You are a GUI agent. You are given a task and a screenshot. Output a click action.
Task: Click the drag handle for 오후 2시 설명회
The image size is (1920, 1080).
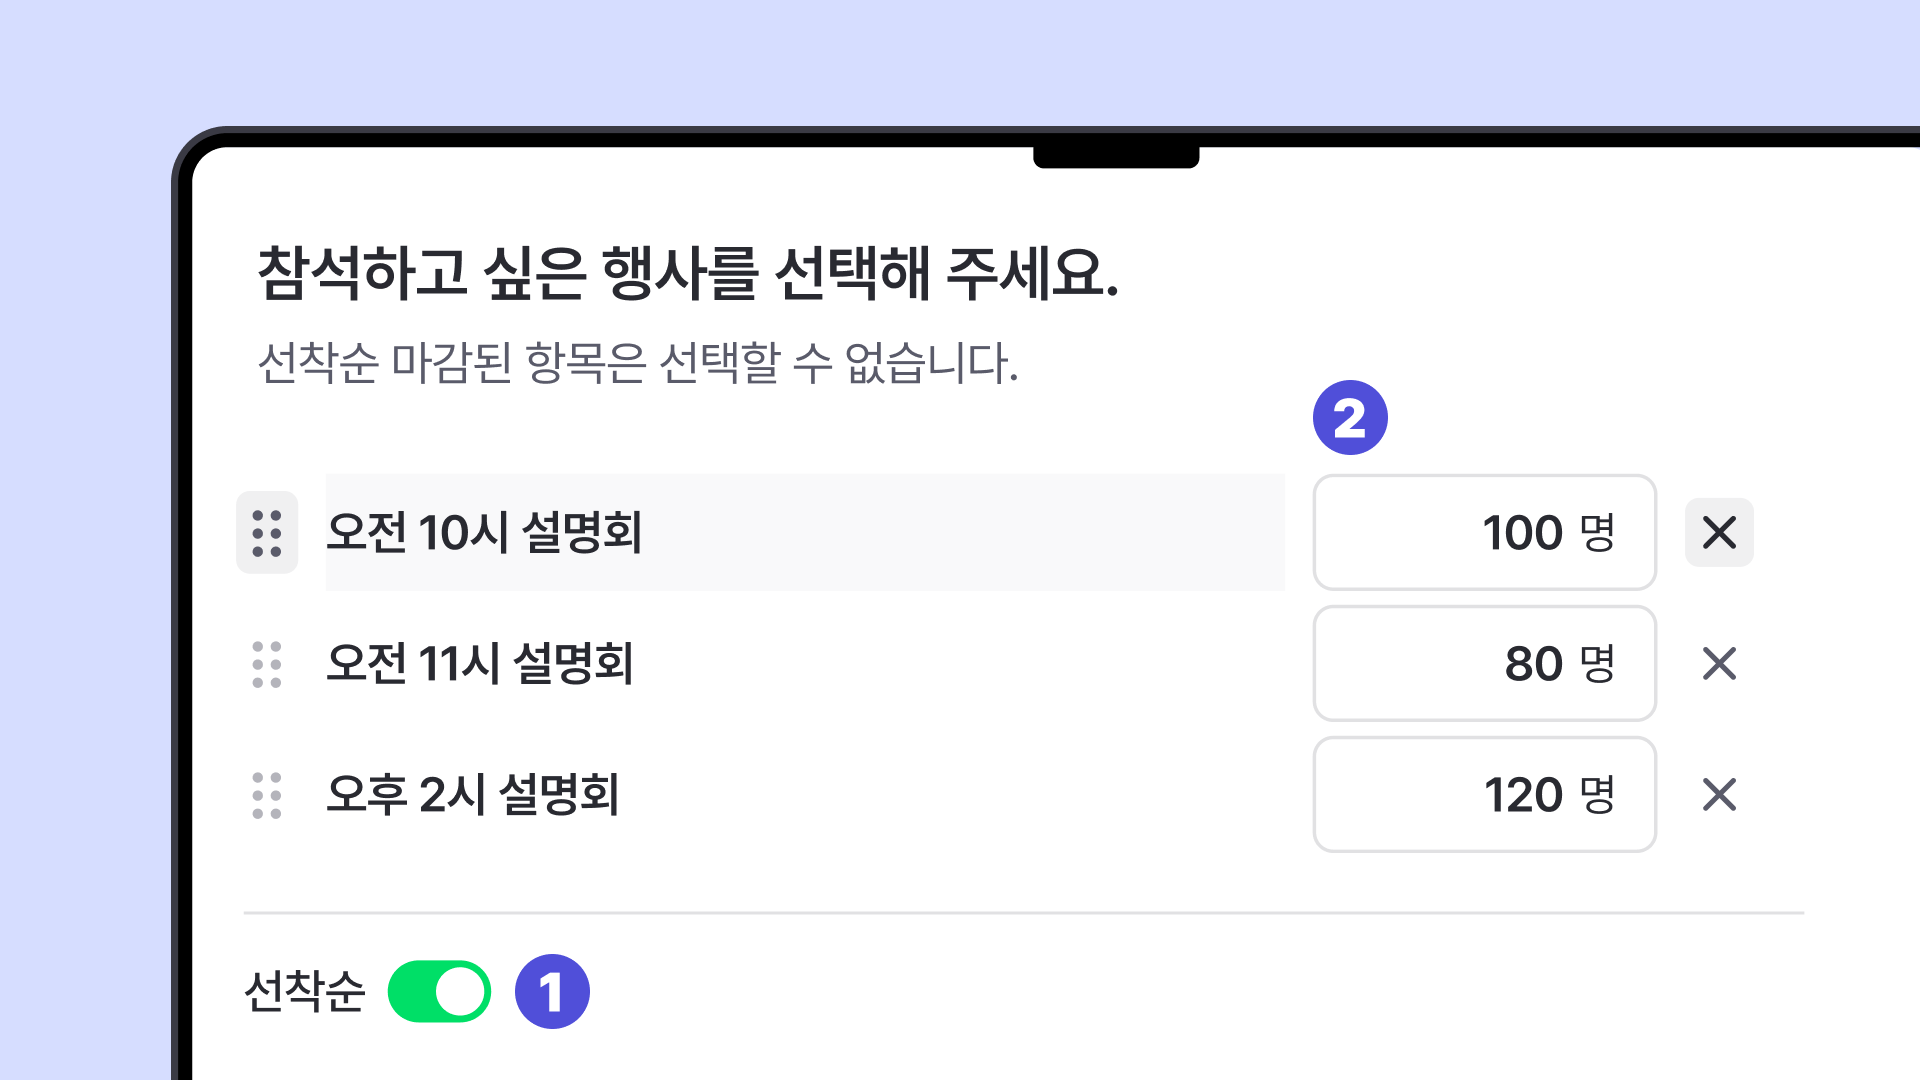267,795
